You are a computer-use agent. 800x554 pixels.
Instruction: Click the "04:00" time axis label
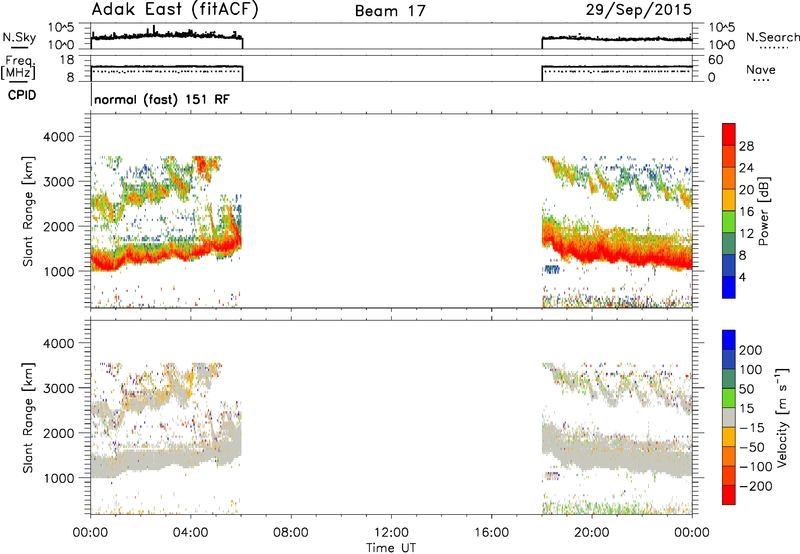pyautogui.click(x=191, y=533)
